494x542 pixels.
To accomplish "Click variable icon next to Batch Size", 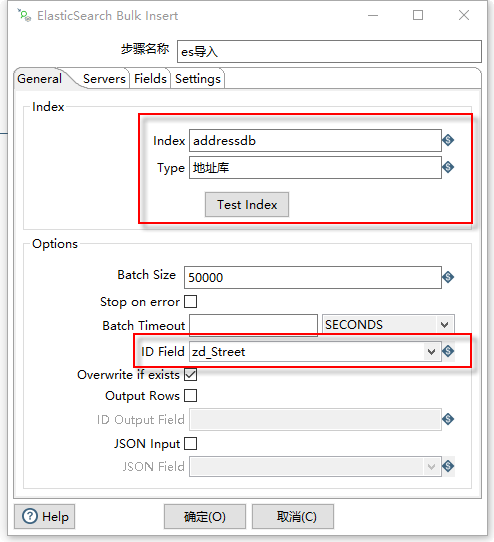I will point(448,277).
